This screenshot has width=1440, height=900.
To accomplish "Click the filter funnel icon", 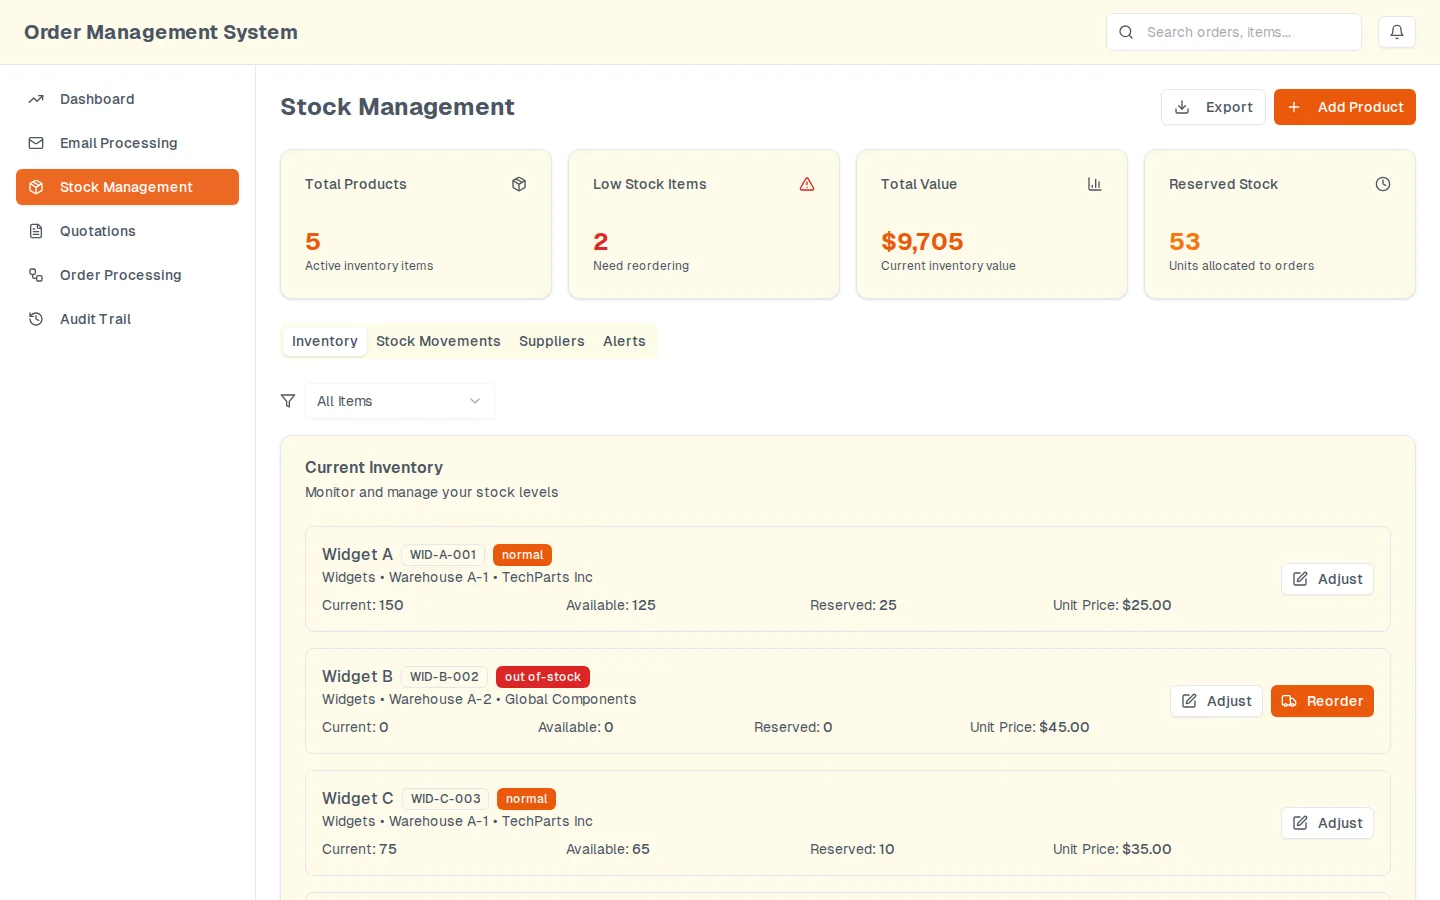I will pyautogui.click(x=288, y=401).
